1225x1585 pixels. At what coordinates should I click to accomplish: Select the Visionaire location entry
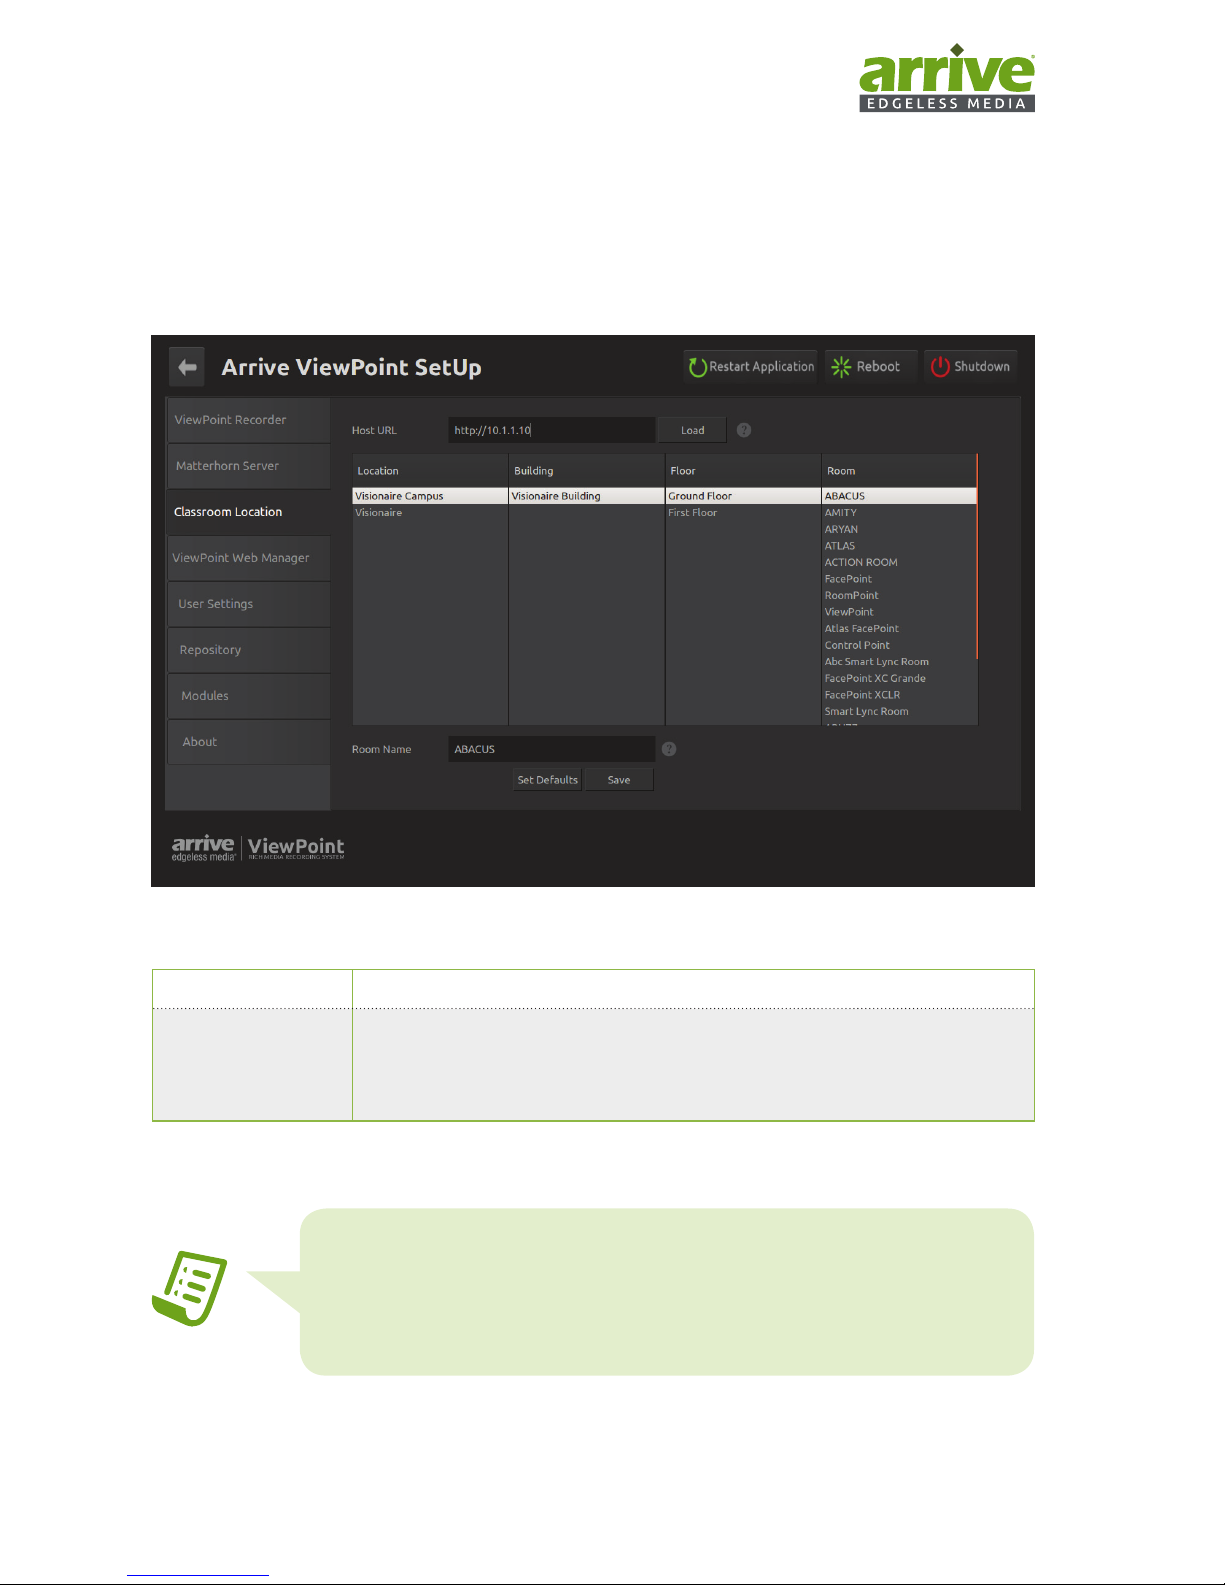pos(430,513)
